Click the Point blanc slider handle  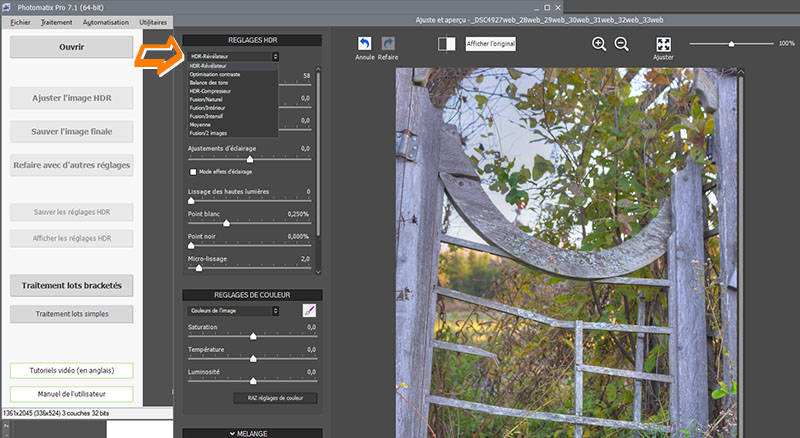227,224
